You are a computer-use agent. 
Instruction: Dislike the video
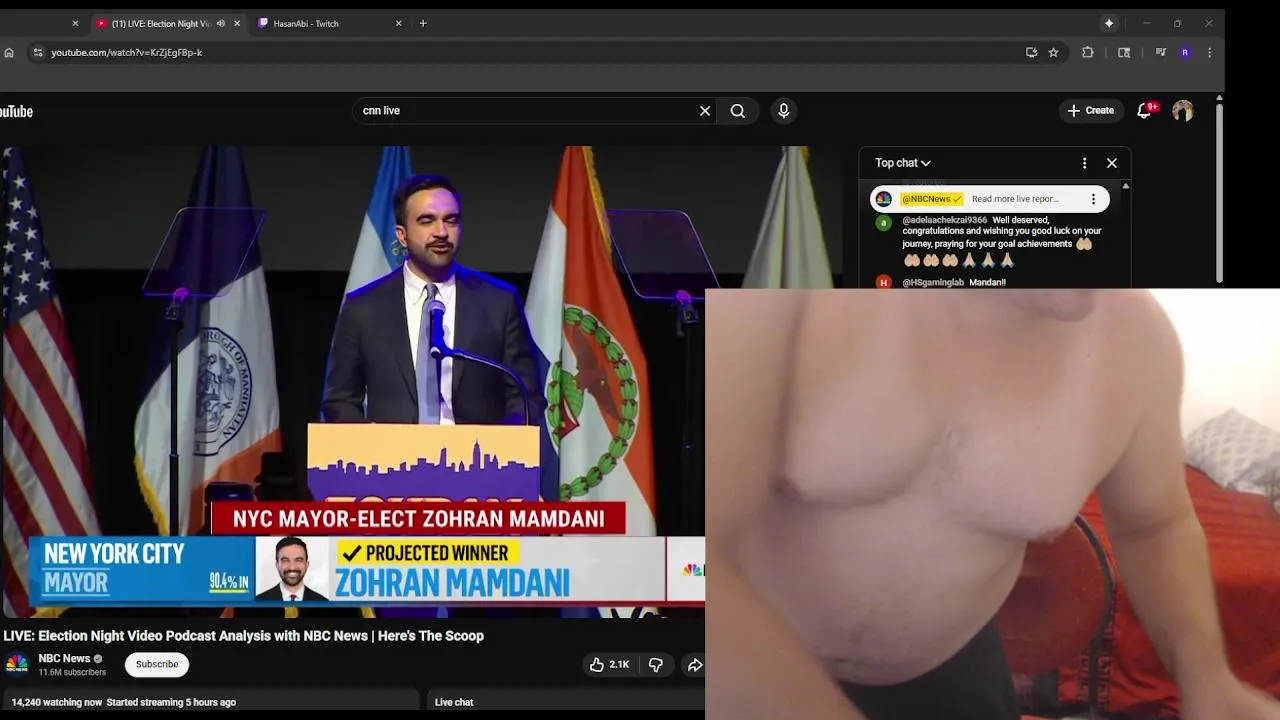656,664
